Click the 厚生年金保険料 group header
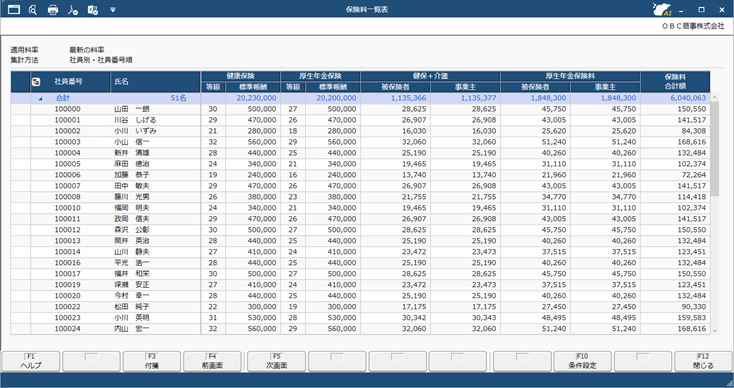 pyautogui.click(x=570, y=76)
